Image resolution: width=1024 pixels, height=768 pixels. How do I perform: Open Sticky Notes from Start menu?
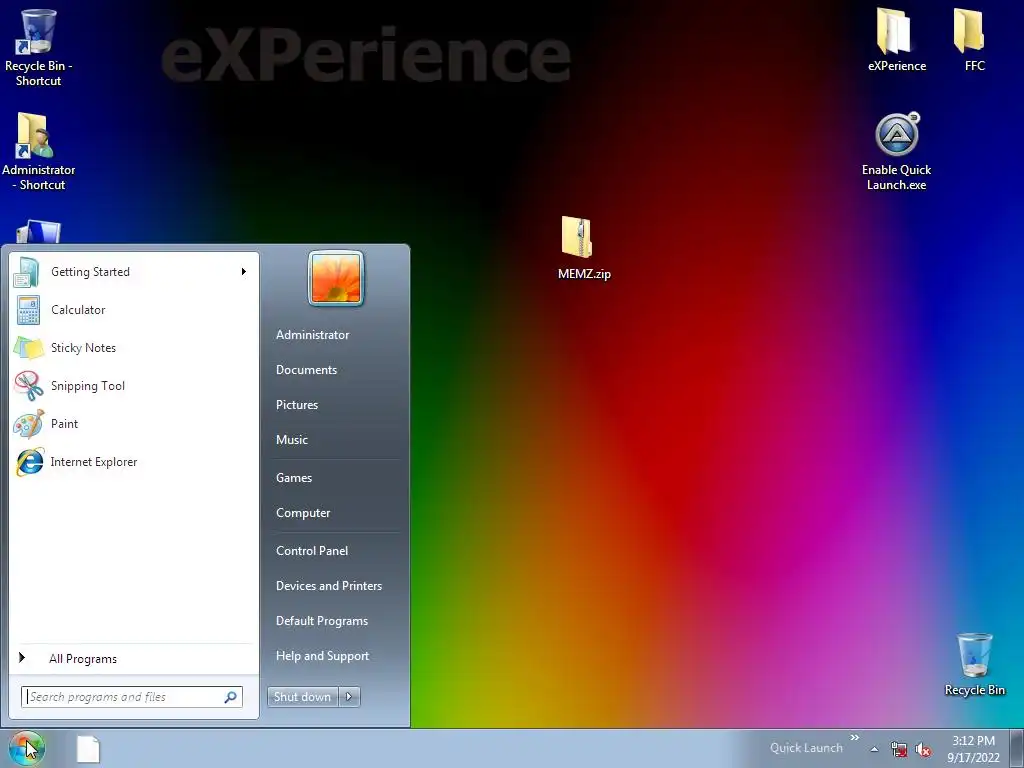[134, 347]
